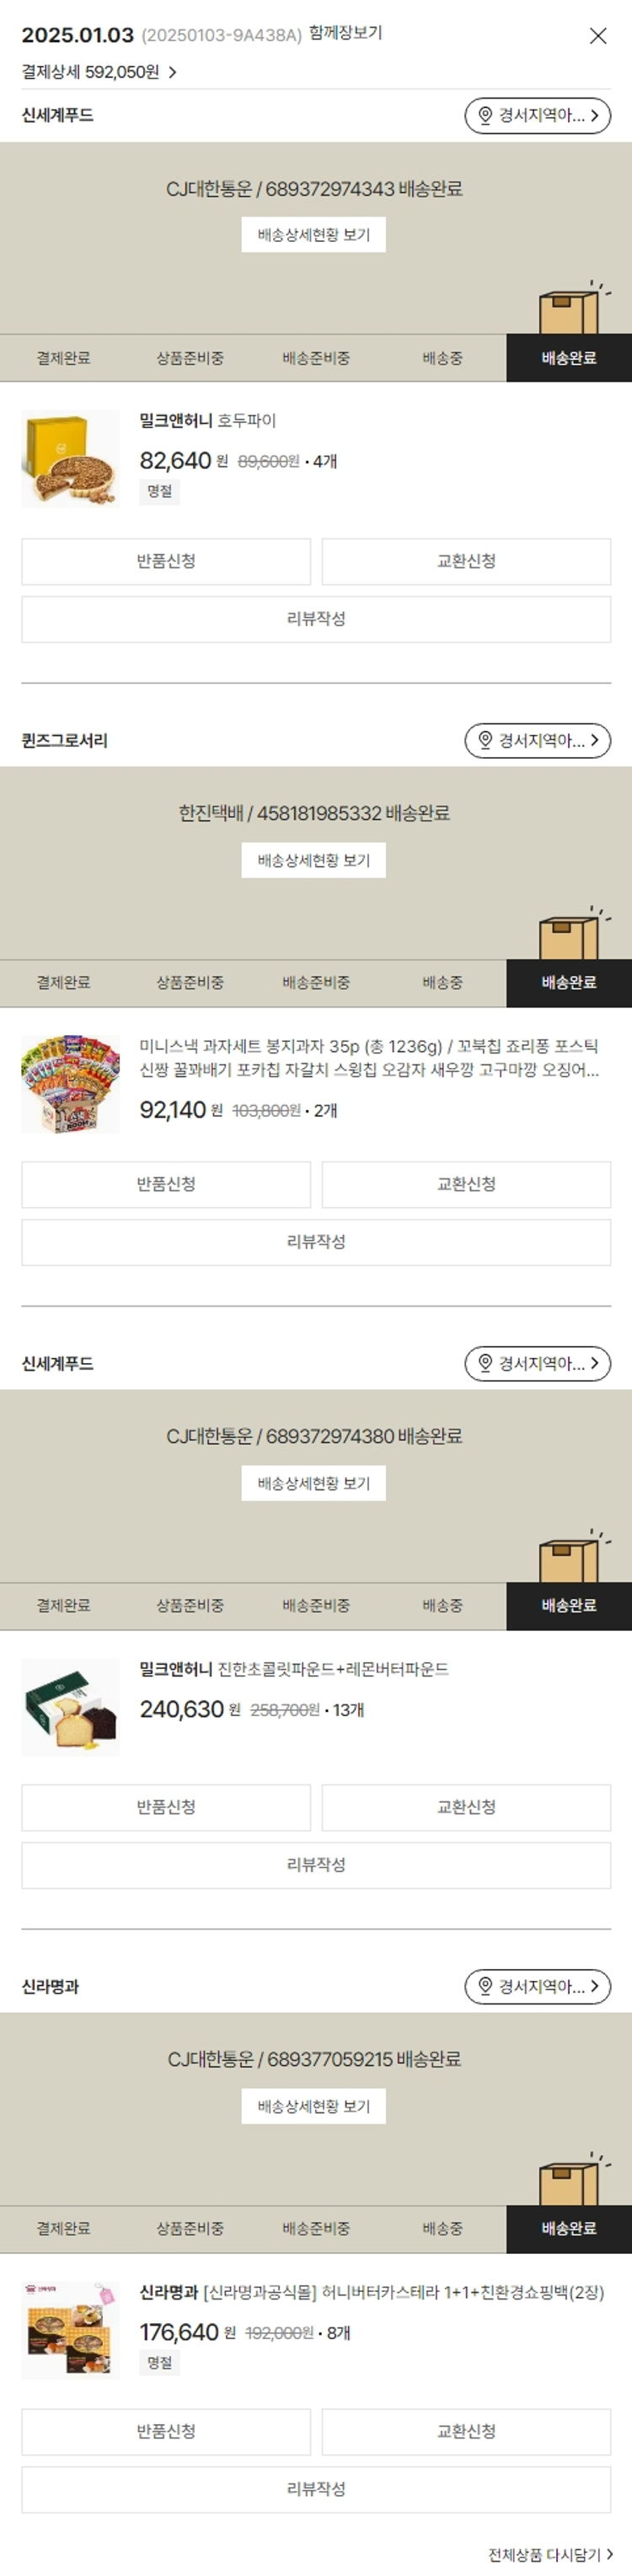Request 반품신청 for 호두파이
Screen dimensions: 632x2576
[x=166, y=562]
